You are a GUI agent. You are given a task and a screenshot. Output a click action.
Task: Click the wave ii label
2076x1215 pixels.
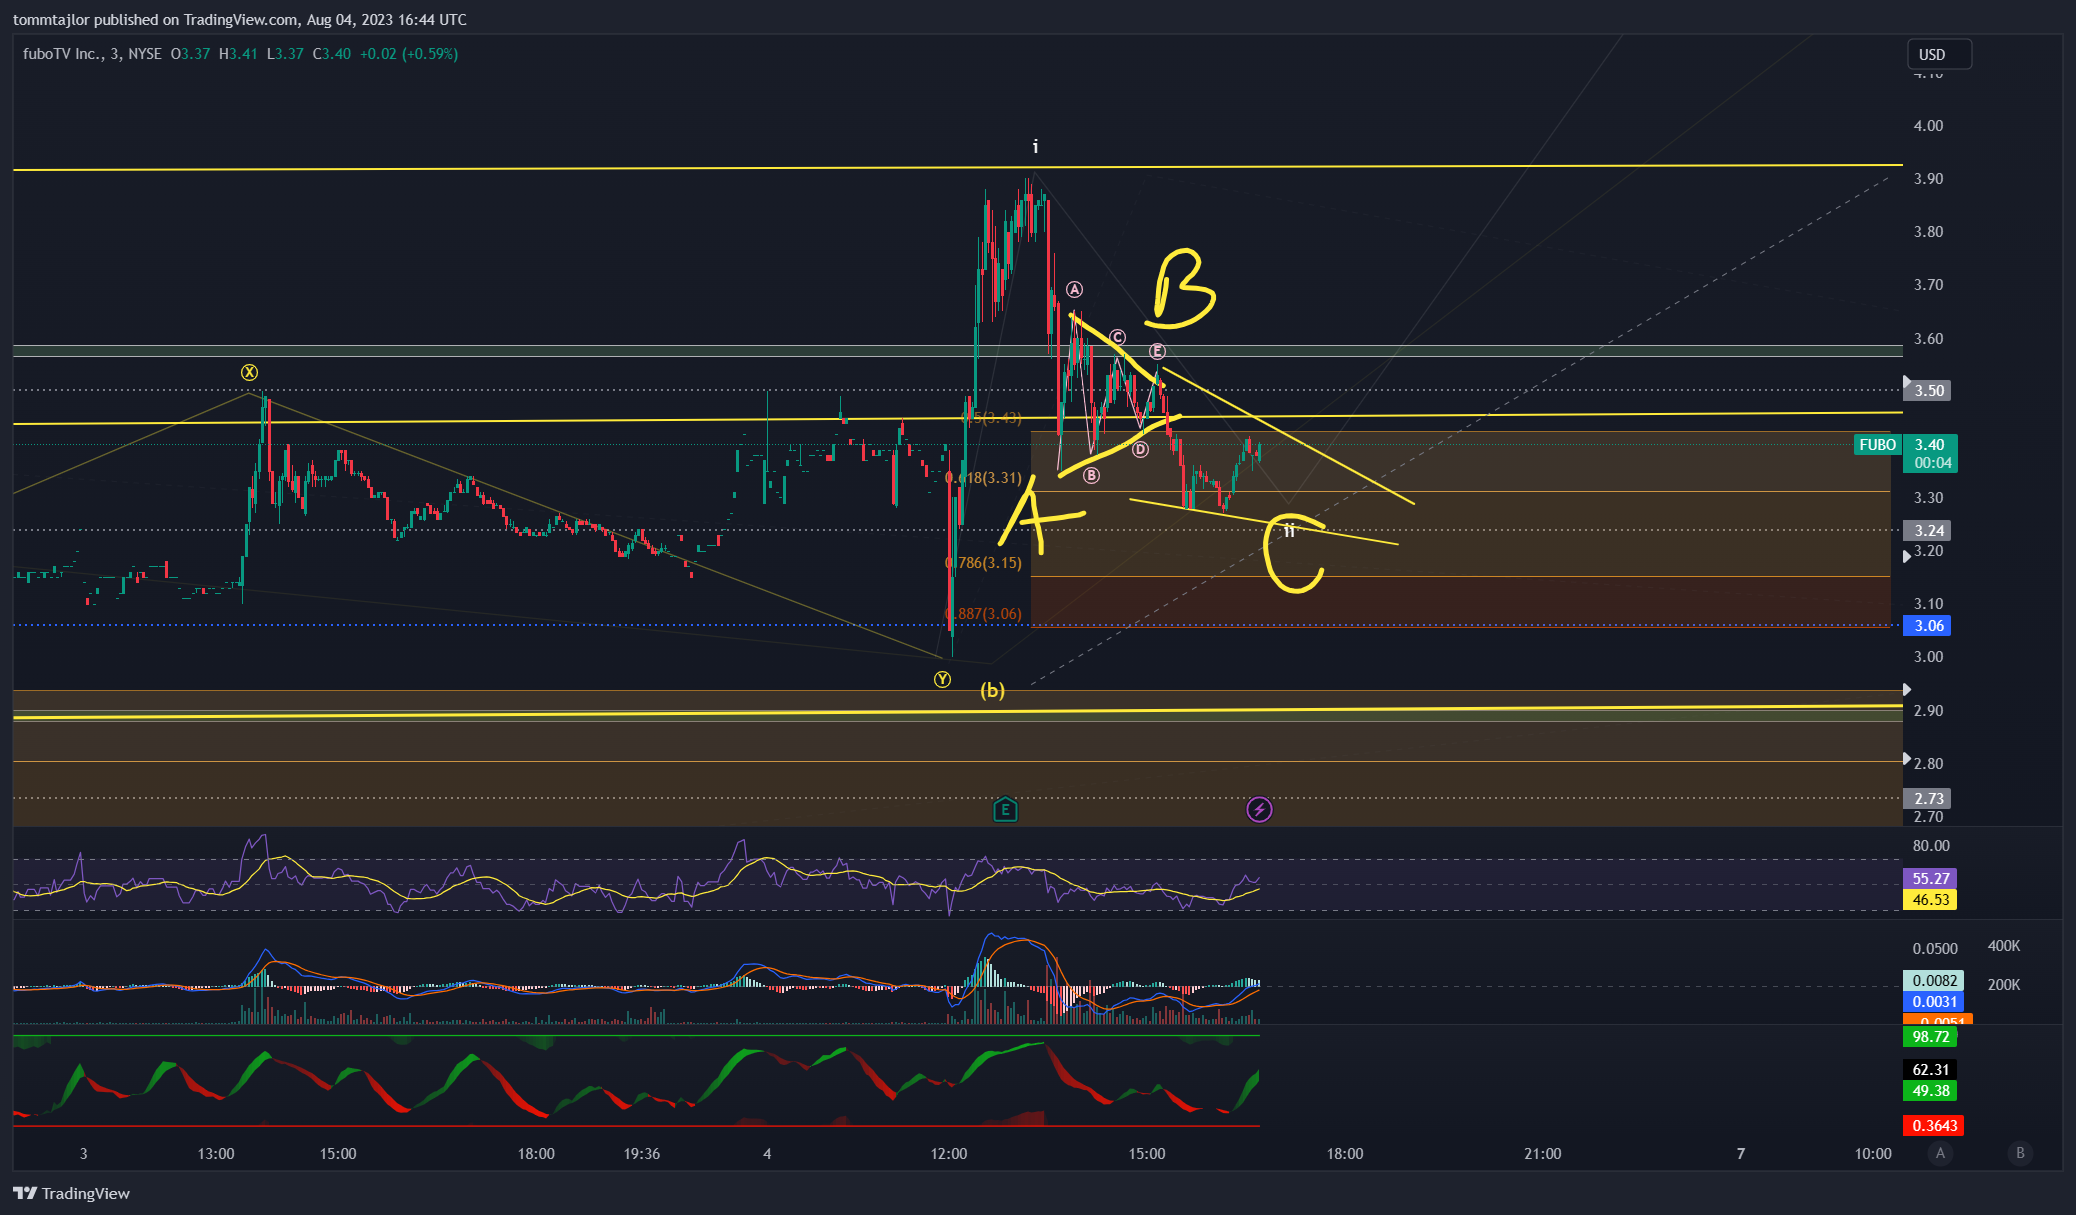coord(1289,530)
